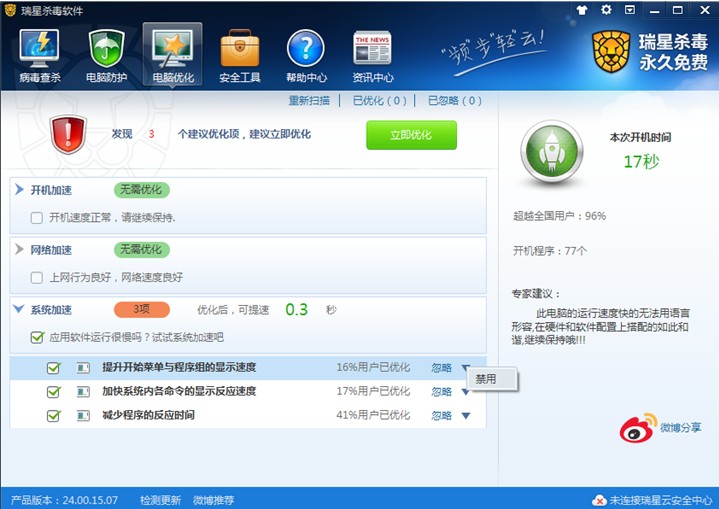Click 忽略 for 提升开始菜单与程序组的显示速度
Screen dimensions: 719x509
[442, 368]
